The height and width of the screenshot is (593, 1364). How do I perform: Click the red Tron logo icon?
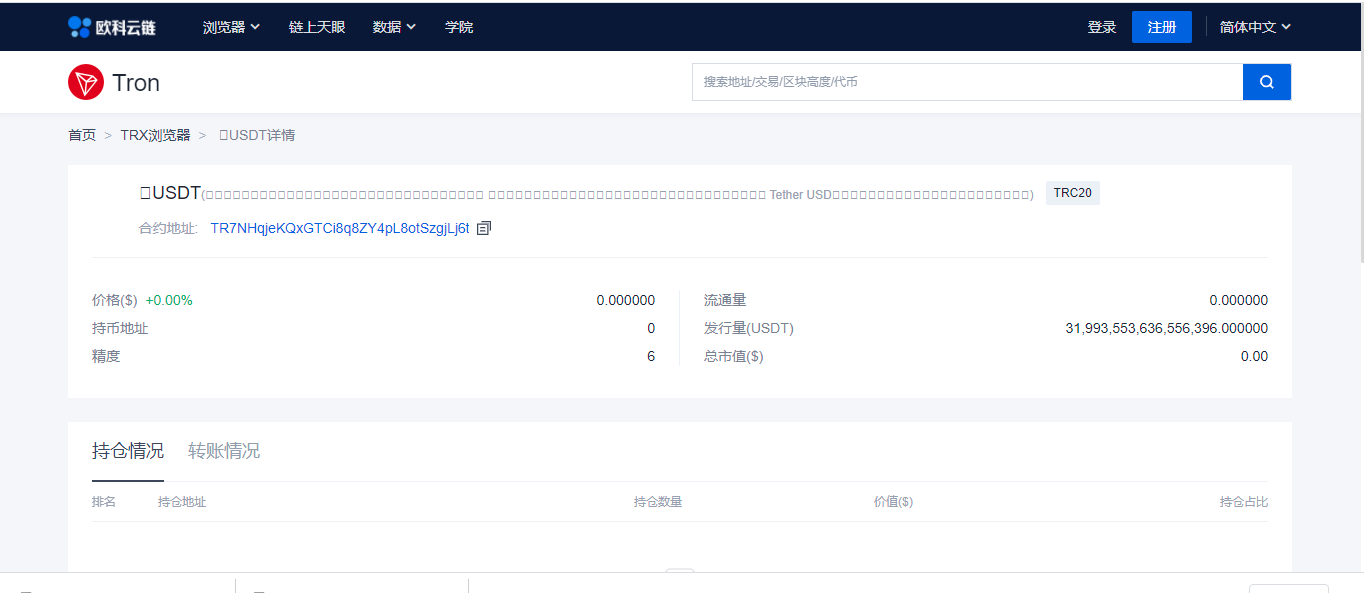click(86, 82)
